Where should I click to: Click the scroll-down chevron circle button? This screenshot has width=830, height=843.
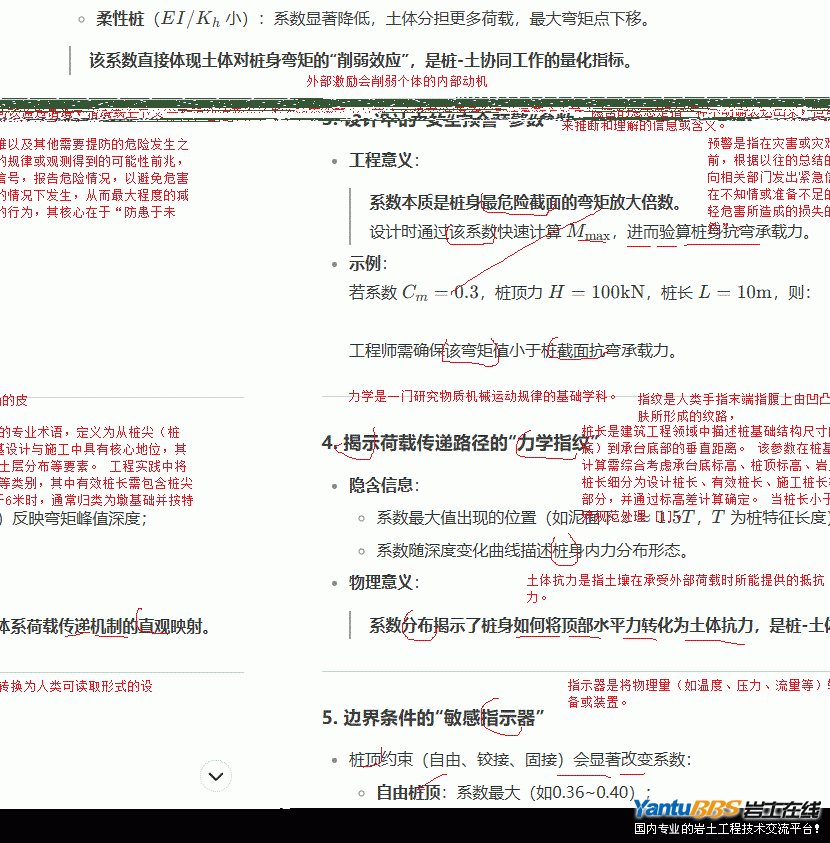click(x=216, y=776)
